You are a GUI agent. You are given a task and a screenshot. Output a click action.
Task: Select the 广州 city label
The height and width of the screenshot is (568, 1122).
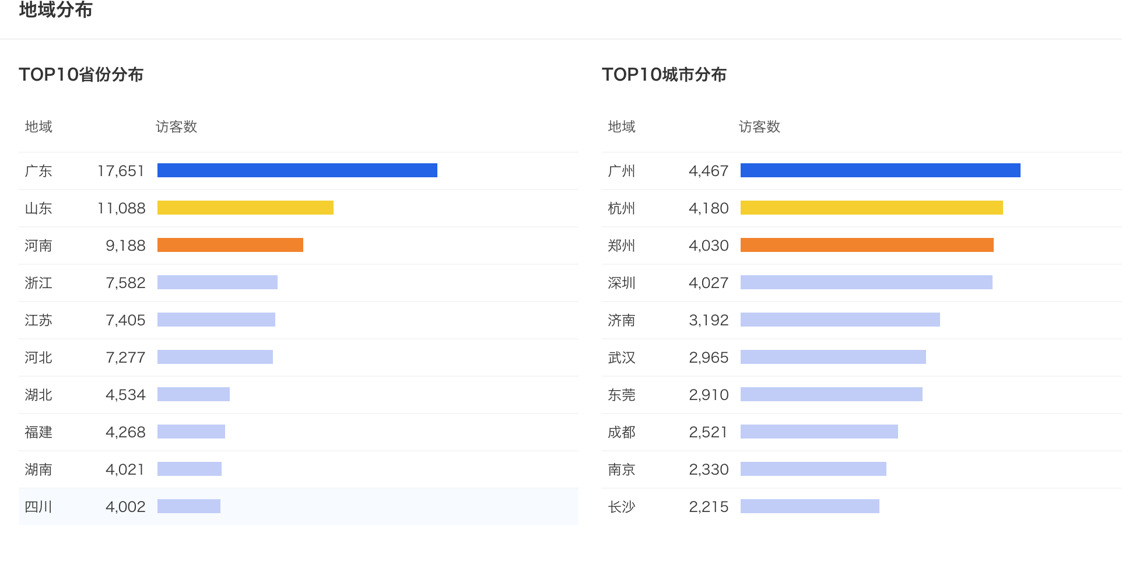point(621,171)
